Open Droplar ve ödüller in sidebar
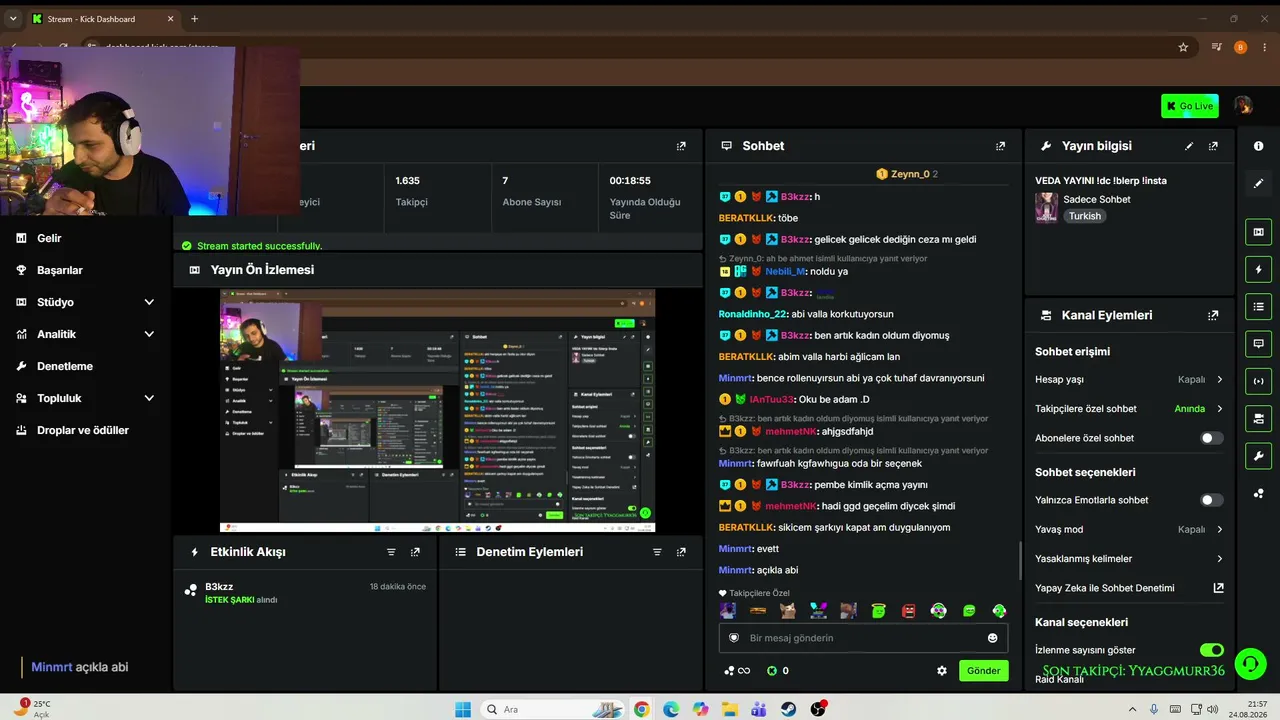Image resolution: width=1280 pixels, height=720 pixels. pyautogui.click(x=85, y=430)
